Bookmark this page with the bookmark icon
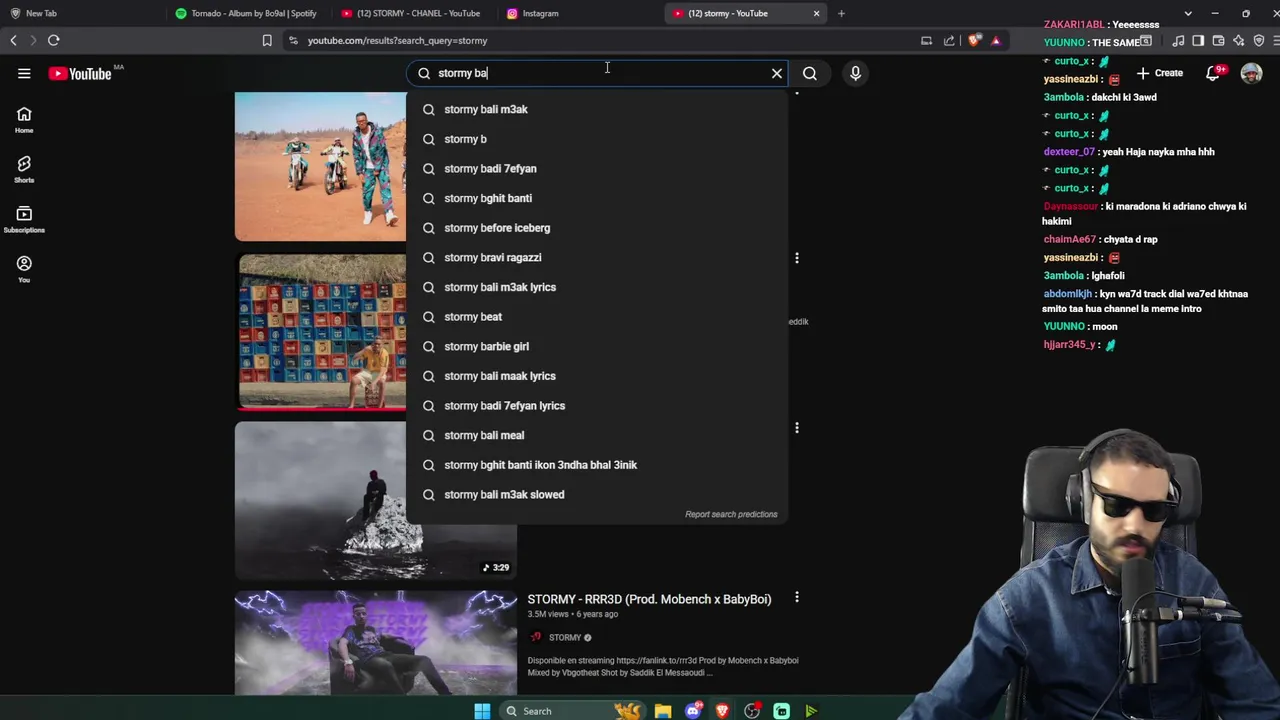Screen dimensions: 1280x720 (x=267, y=40)
